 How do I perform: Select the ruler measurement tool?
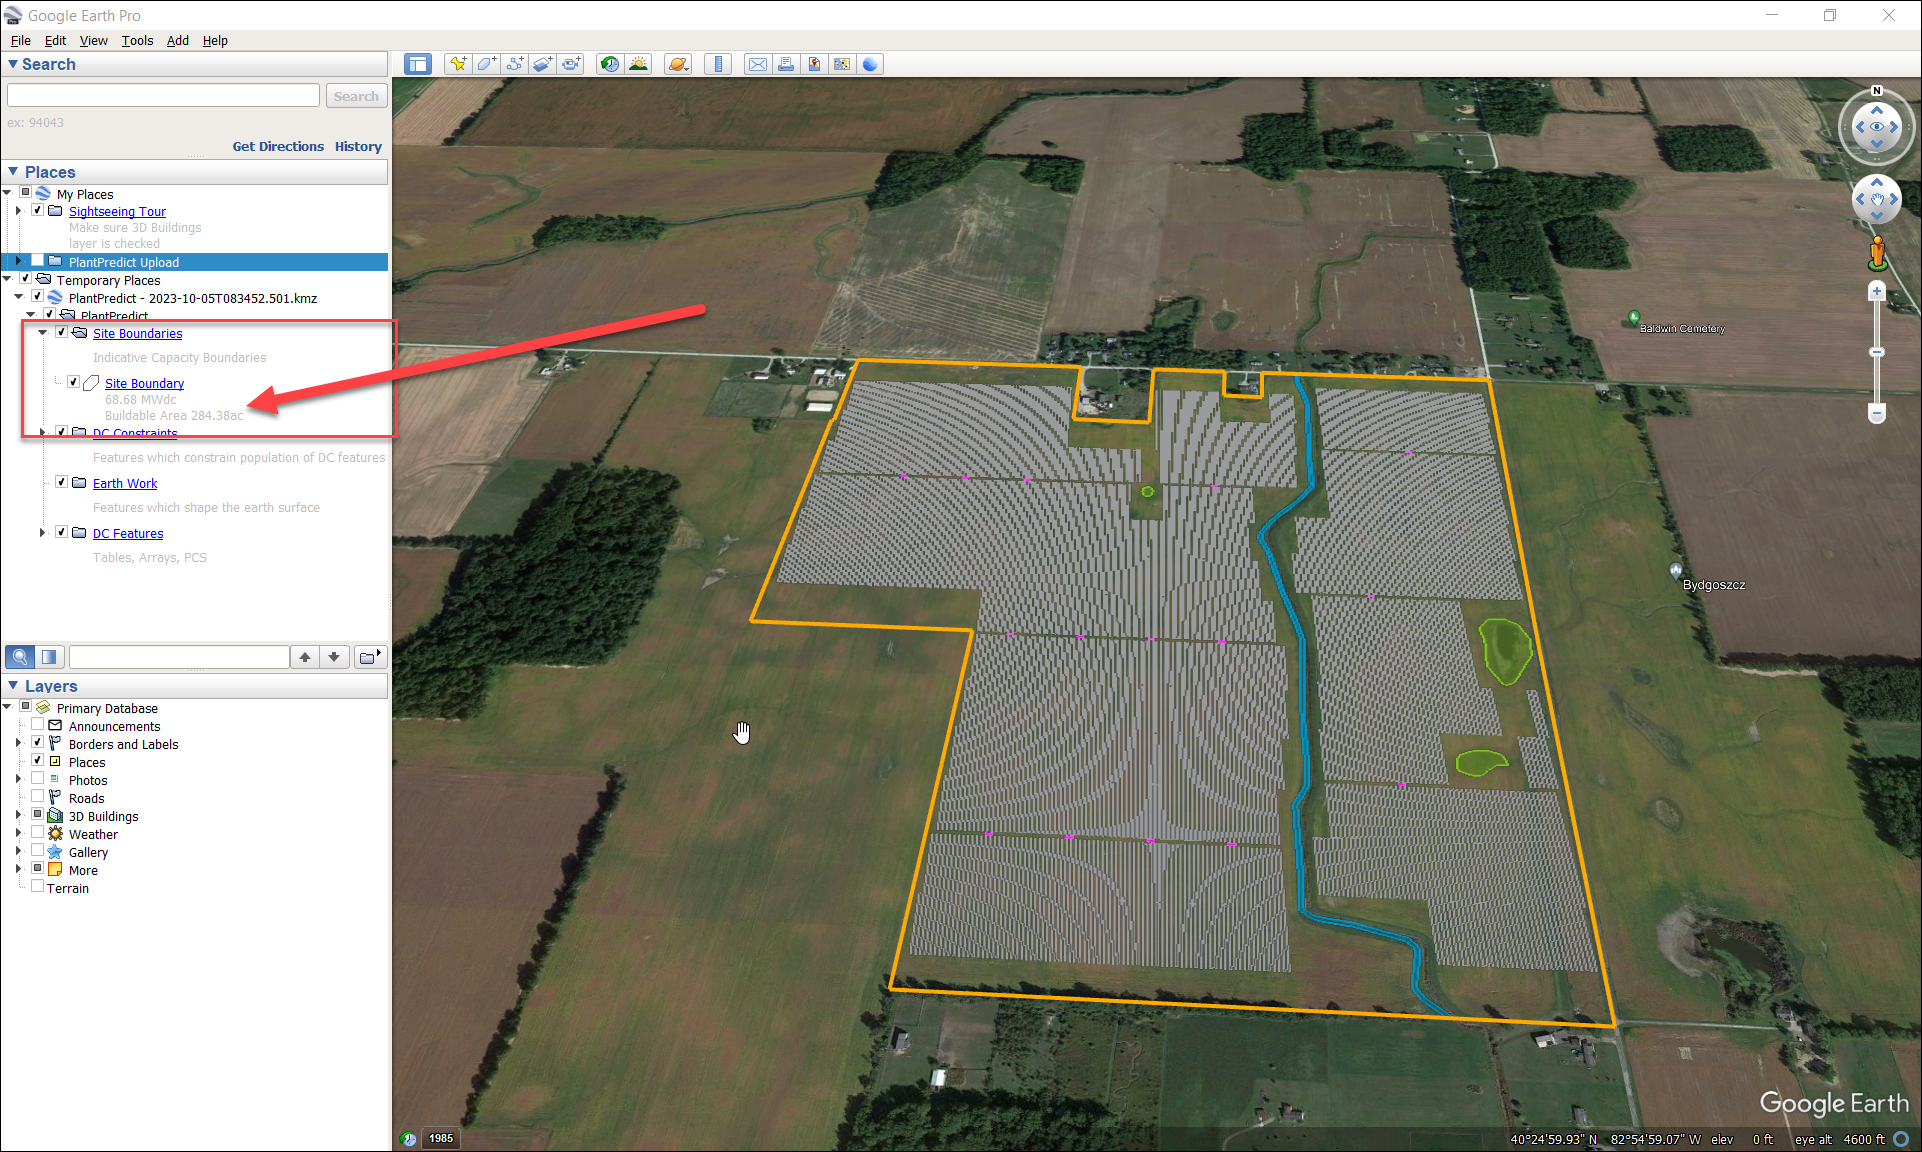[x=717, y=64]
